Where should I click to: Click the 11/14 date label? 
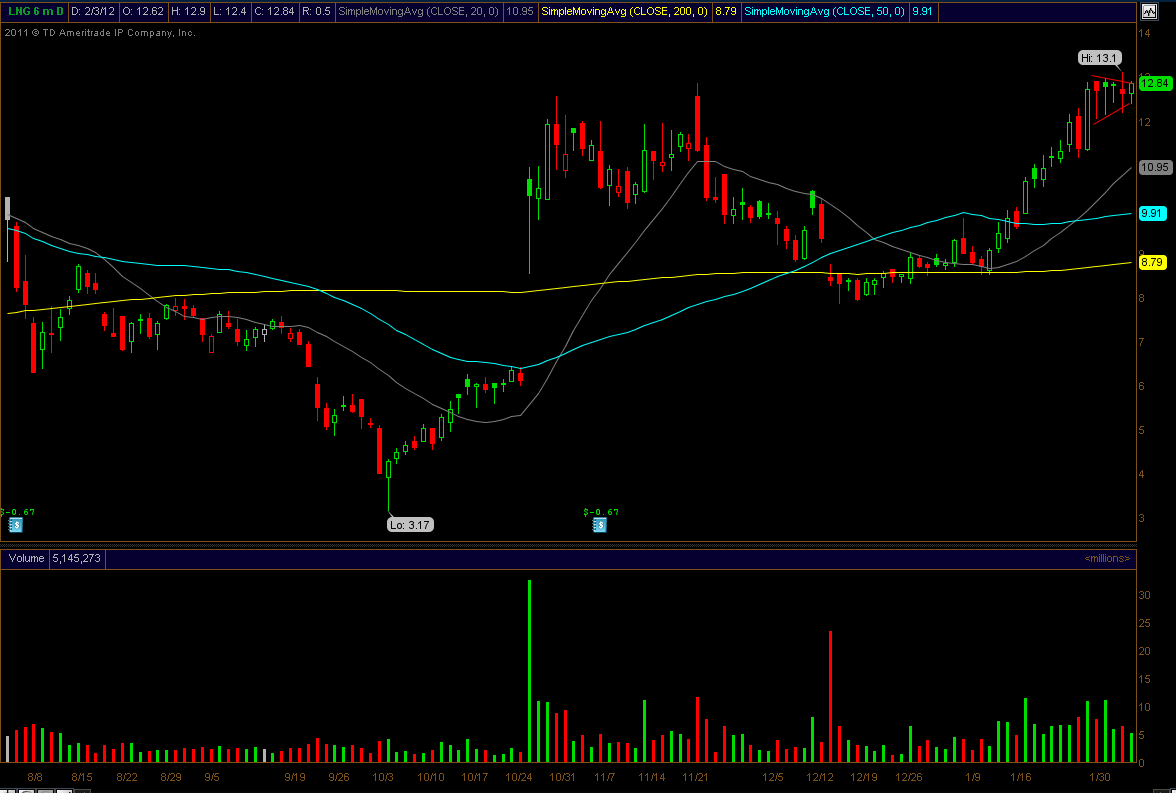click(652, 777)
